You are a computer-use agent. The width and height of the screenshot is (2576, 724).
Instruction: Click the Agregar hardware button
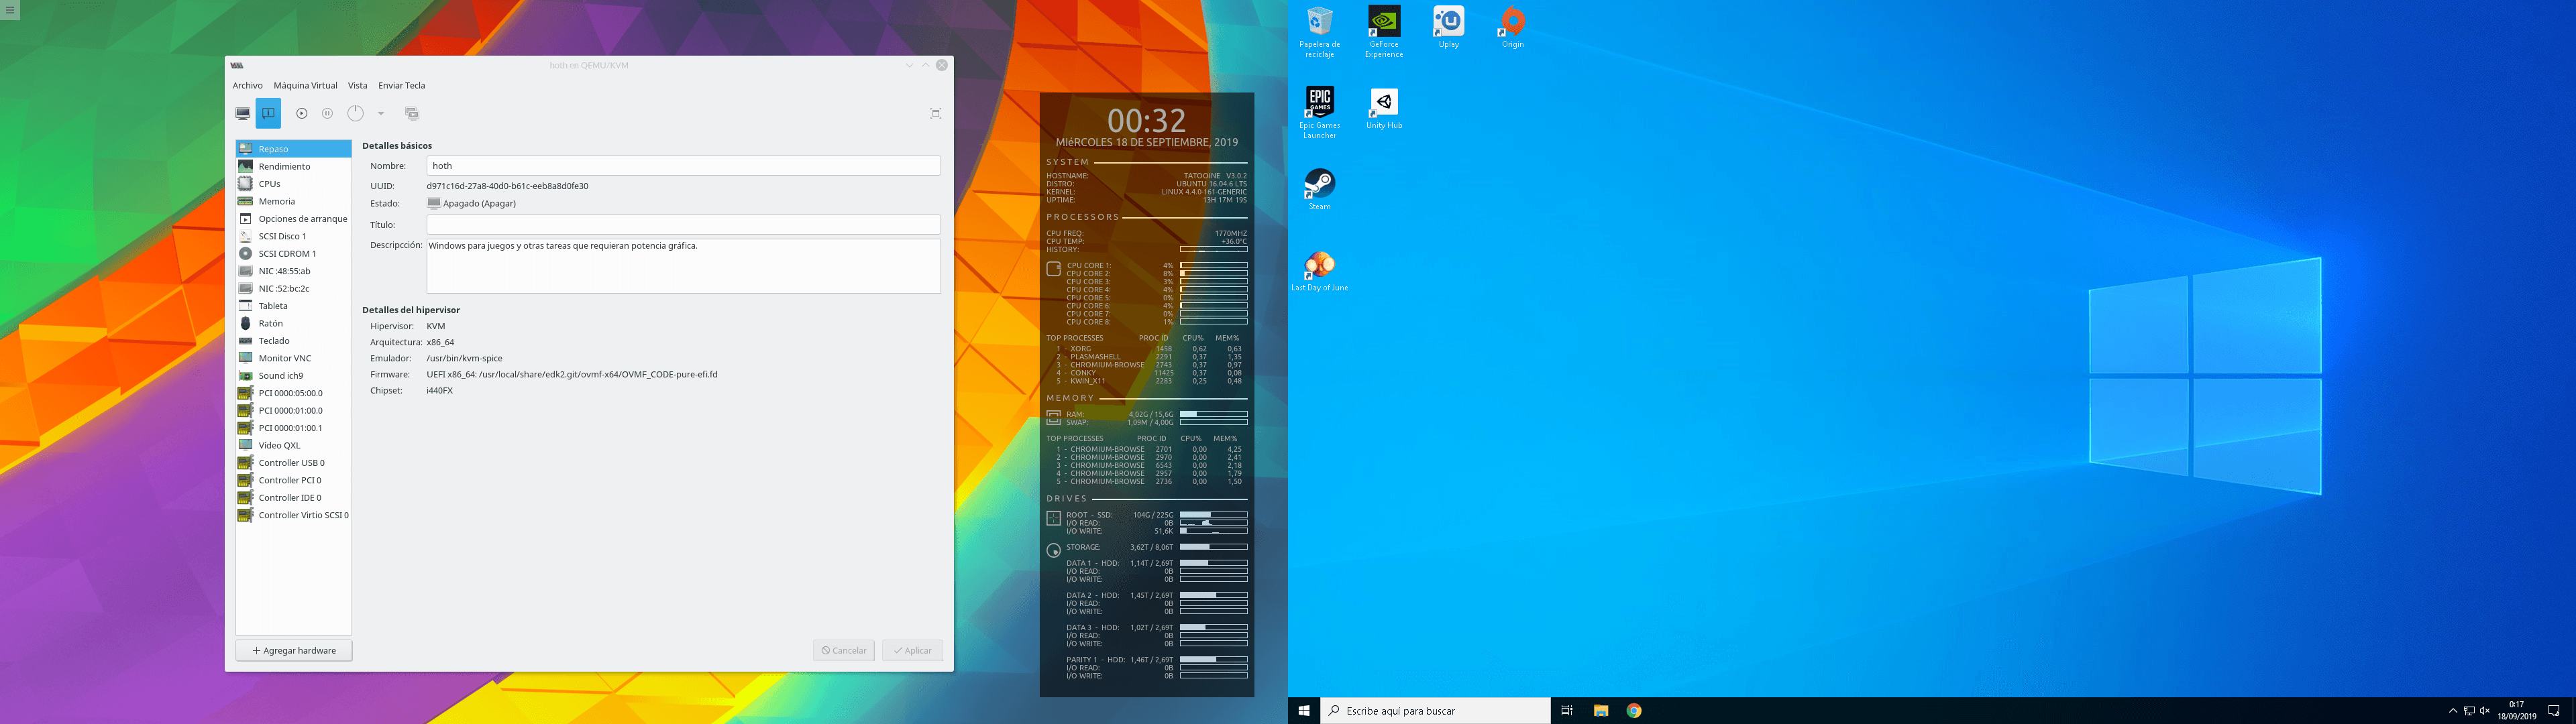click(293, 650)
